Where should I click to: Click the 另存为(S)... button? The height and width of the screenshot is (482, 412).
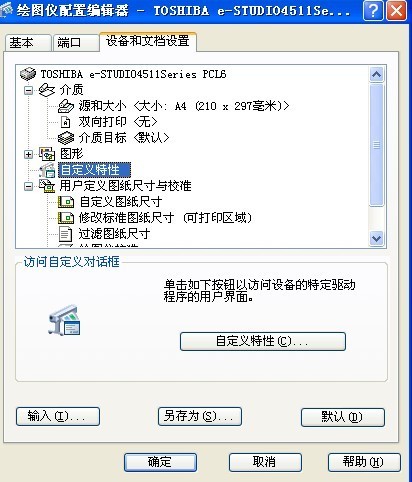click(x=199, y=417)
